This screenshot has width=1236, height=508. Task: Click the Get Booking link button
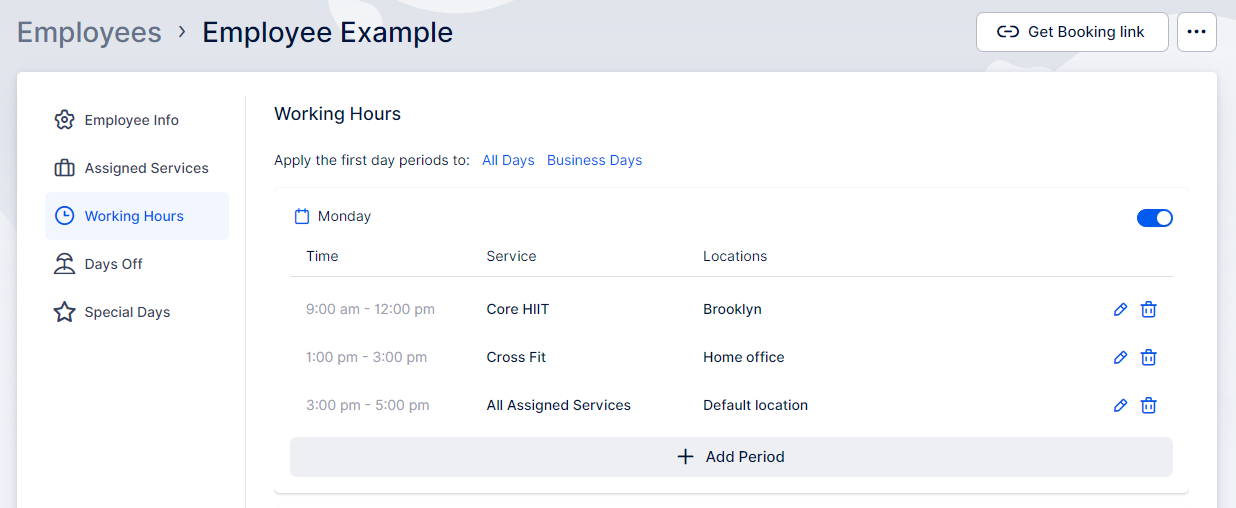[1072, 32]
